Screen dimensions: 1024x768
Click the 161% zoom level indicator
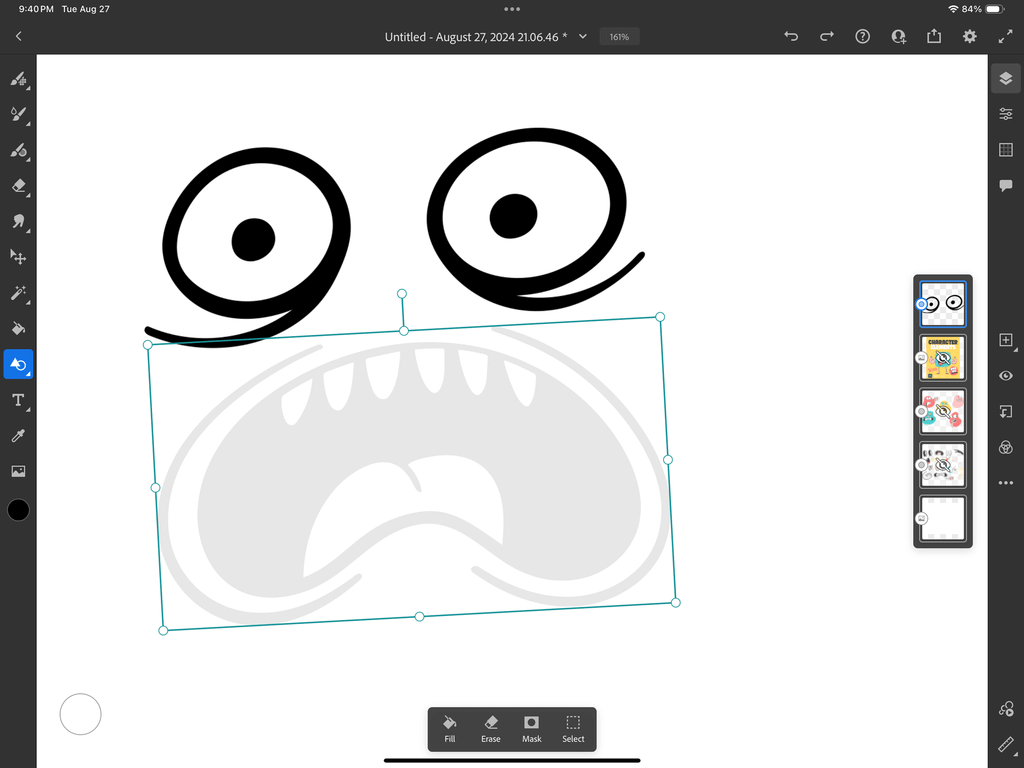pyautogui.click(x=619, y=37)
